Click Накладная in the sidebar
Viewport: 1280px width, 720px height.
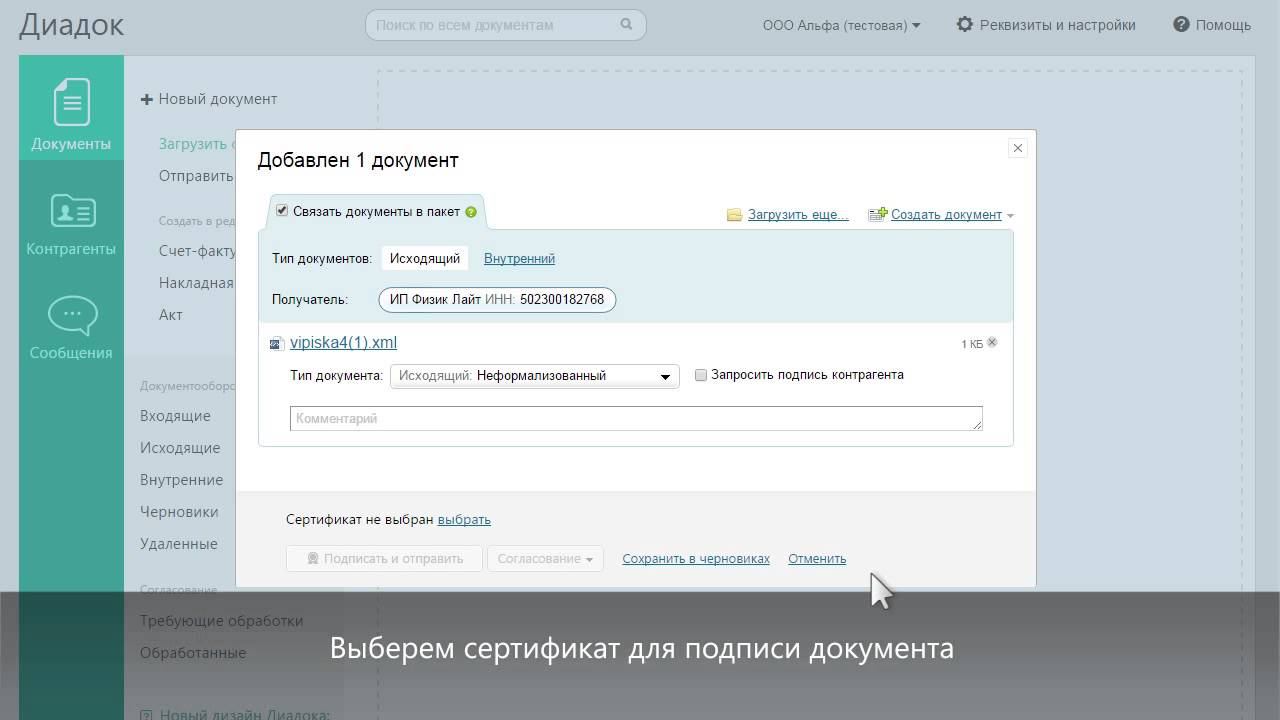(196, 283)
